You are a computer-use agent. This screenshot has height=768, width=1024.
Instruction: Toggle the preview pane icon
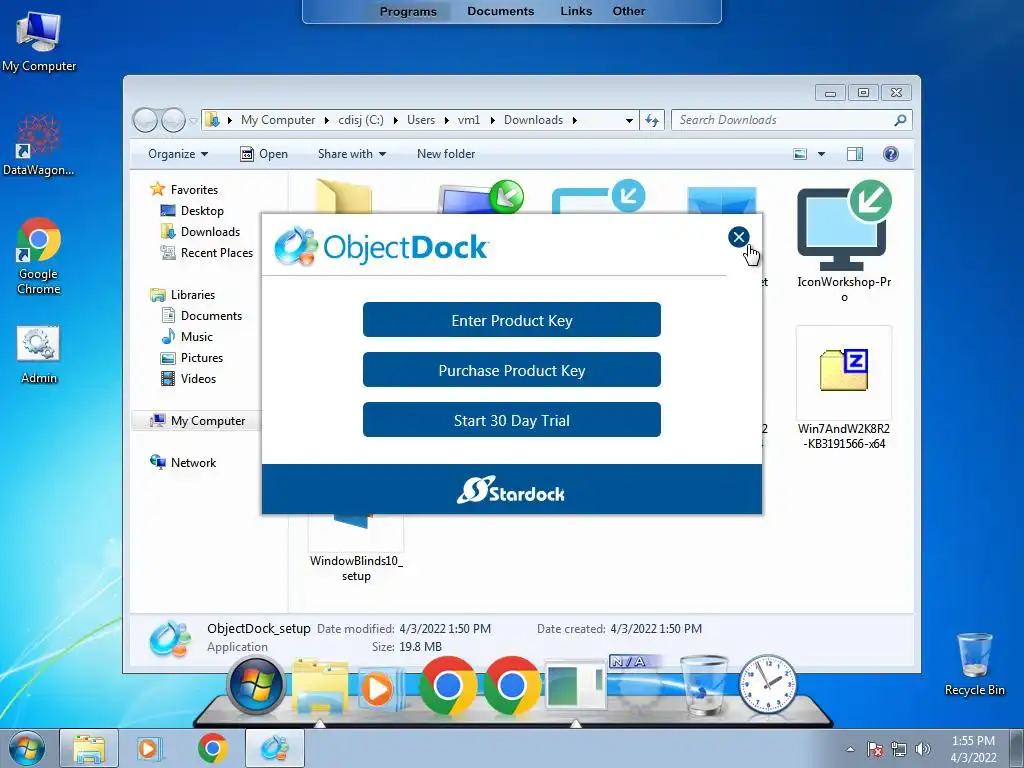pyautogui.click(x=854, y=154)
